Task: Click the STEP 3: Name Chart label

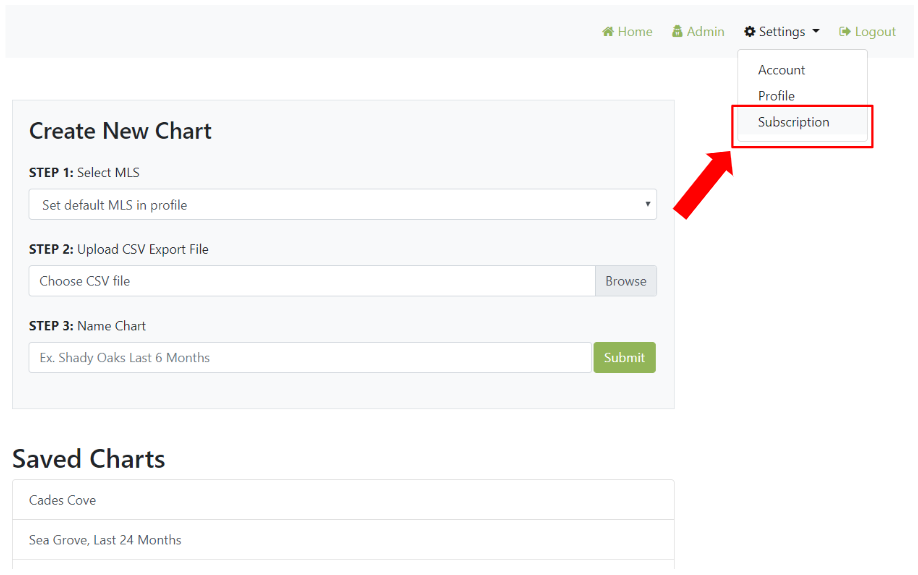Action: [87, 326]
